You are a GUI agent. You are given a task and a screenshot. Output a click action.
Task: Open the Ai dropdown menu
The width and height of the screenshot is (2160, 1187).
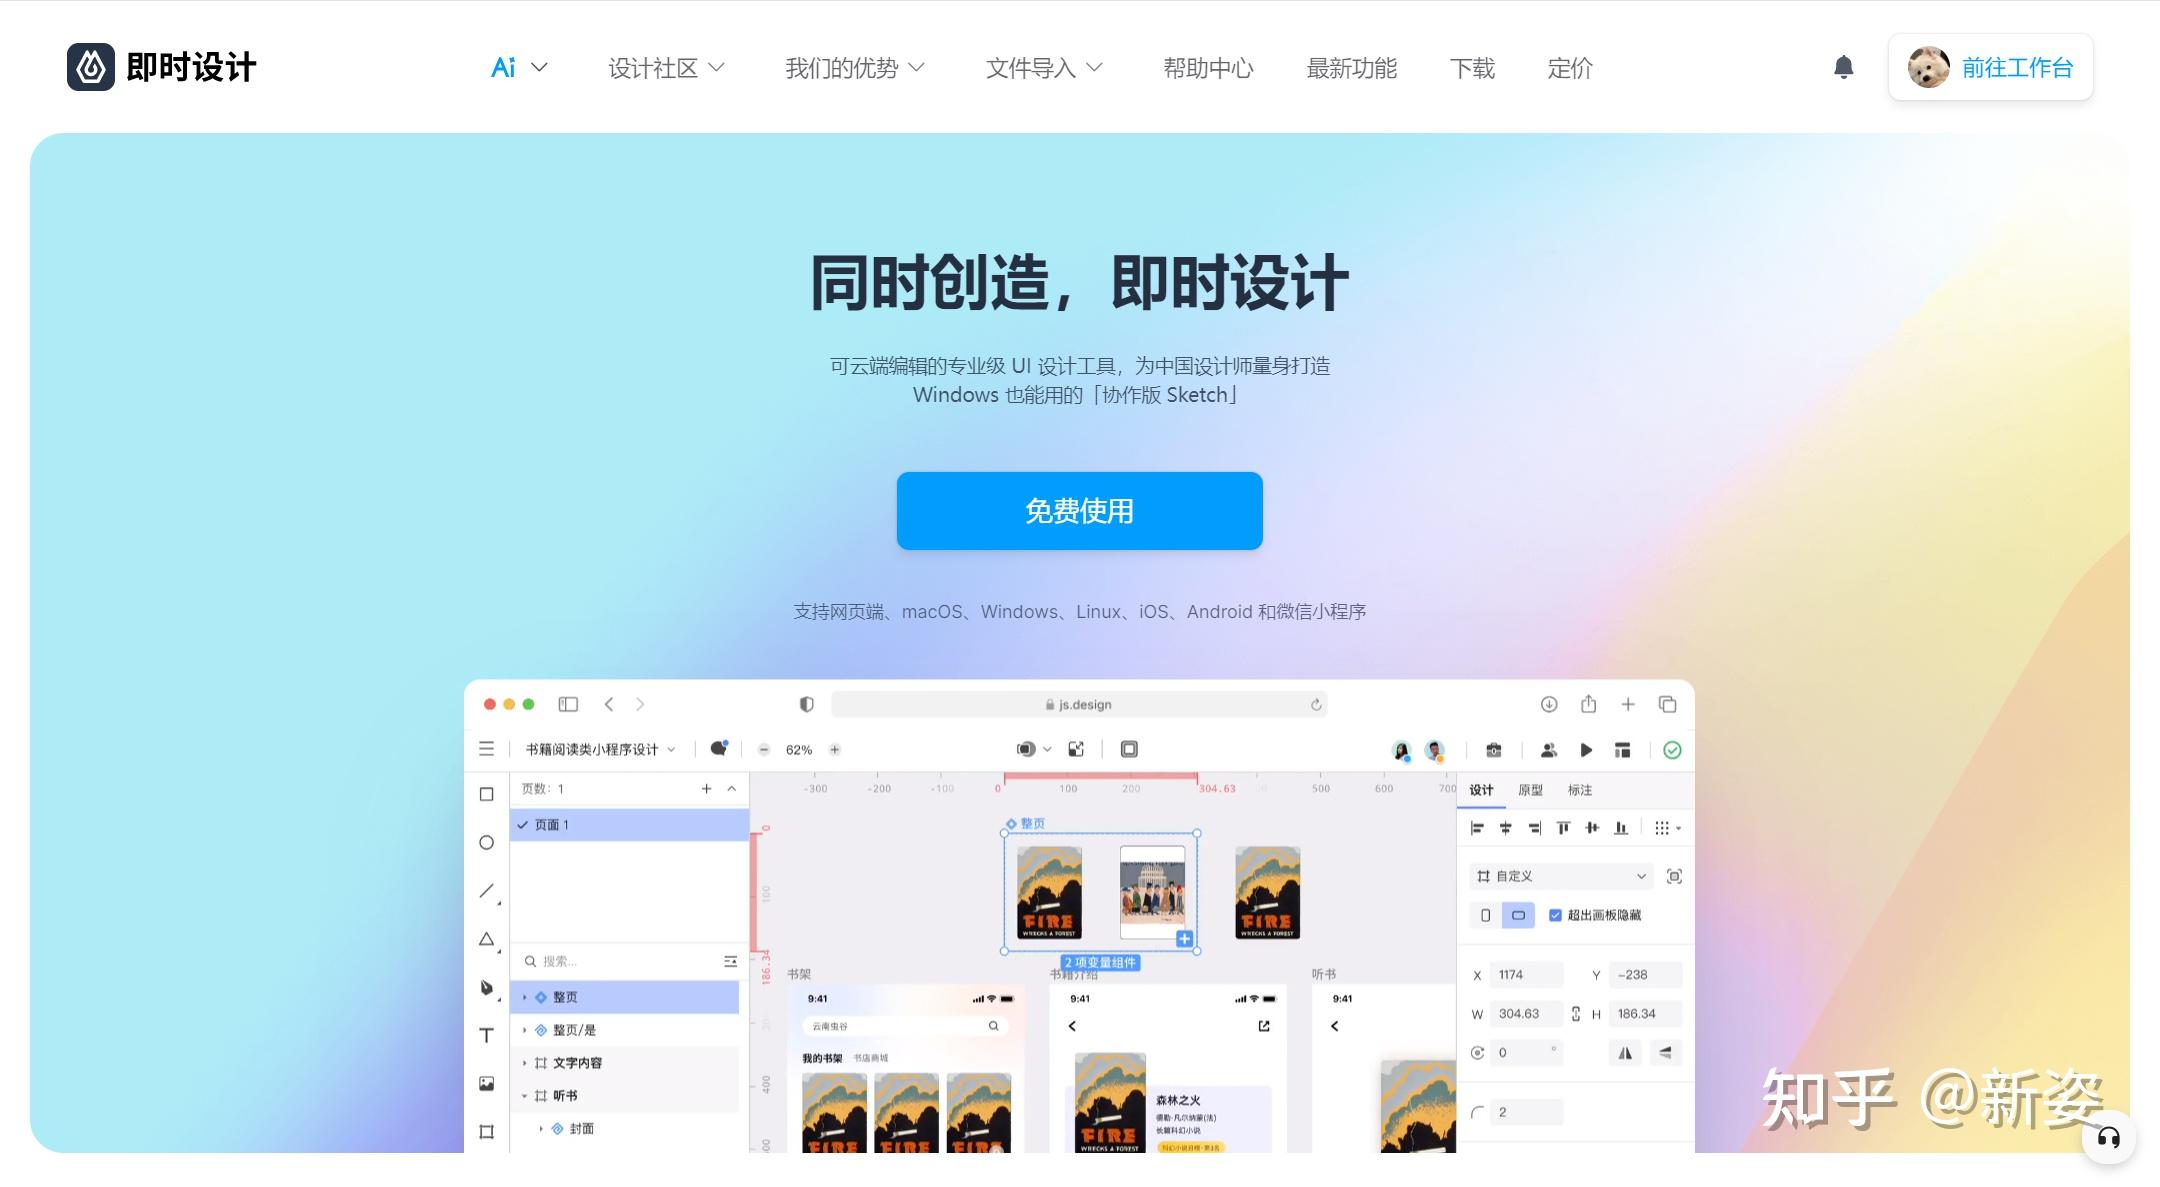coord(519,68)
